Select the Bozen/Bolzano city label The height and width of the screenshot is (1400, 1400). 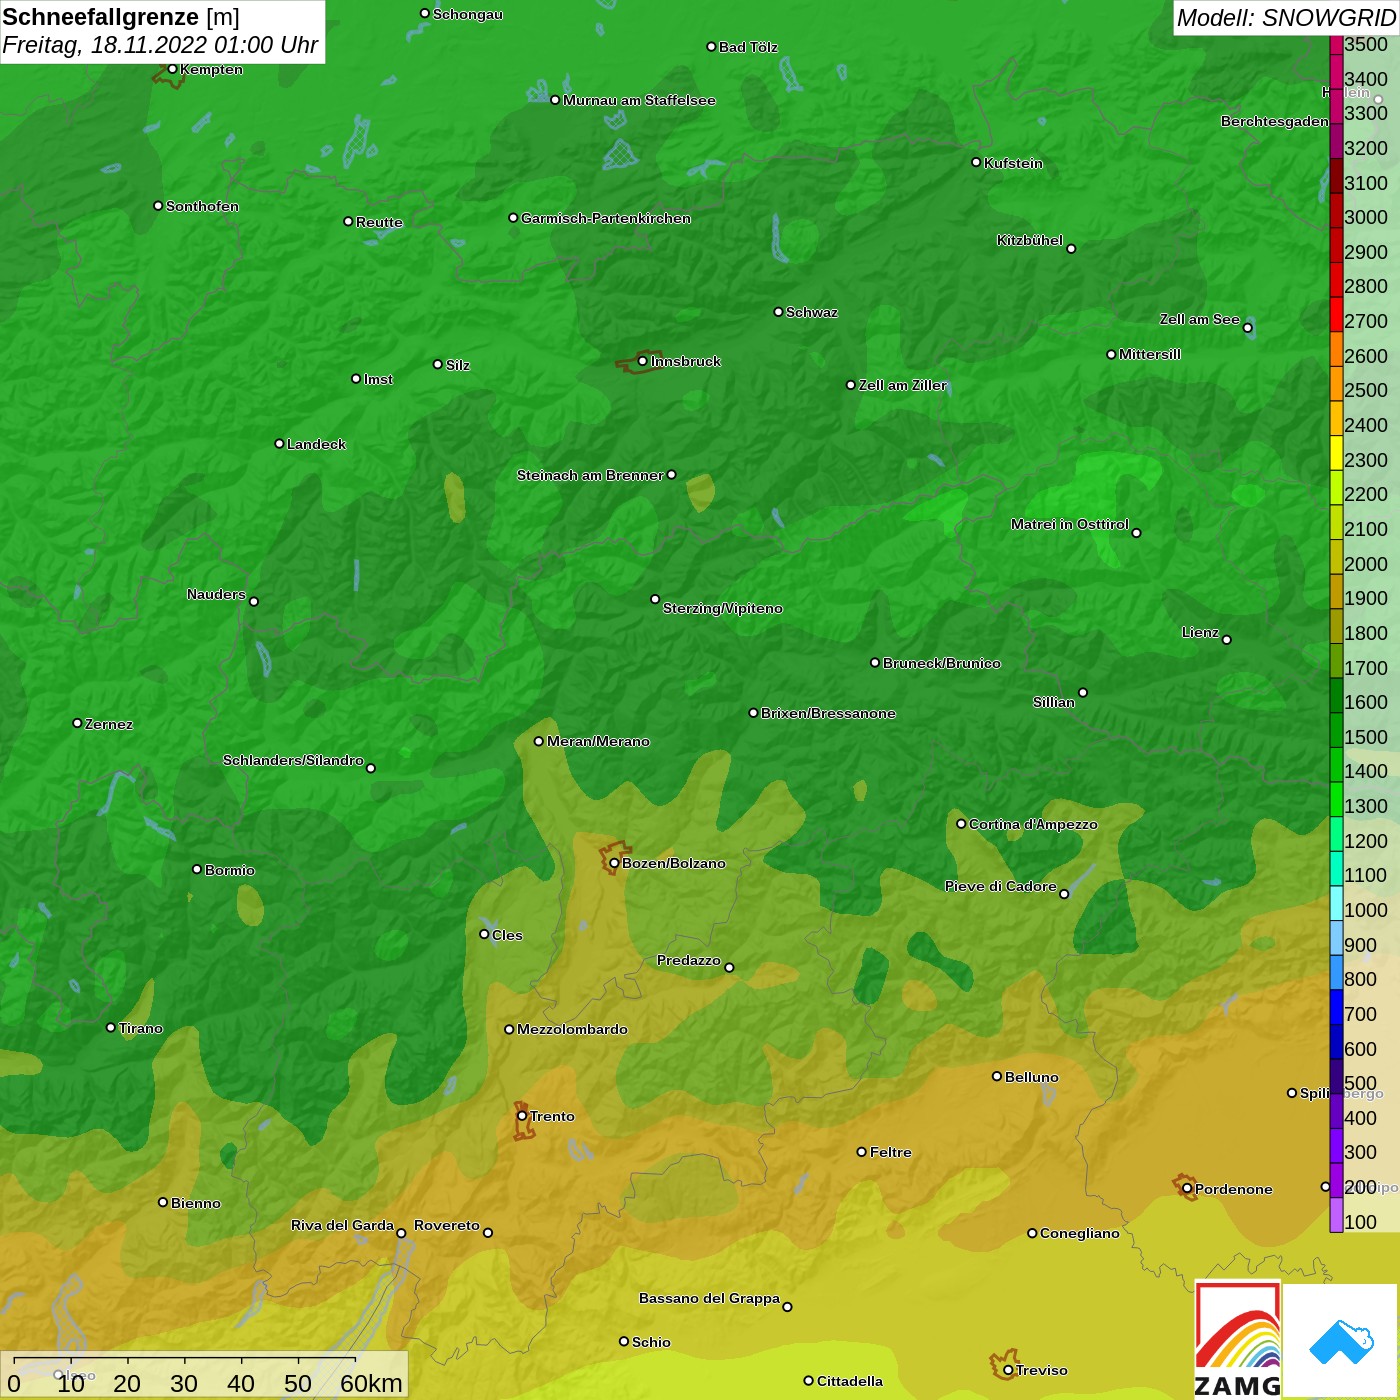tap(673, 863)
